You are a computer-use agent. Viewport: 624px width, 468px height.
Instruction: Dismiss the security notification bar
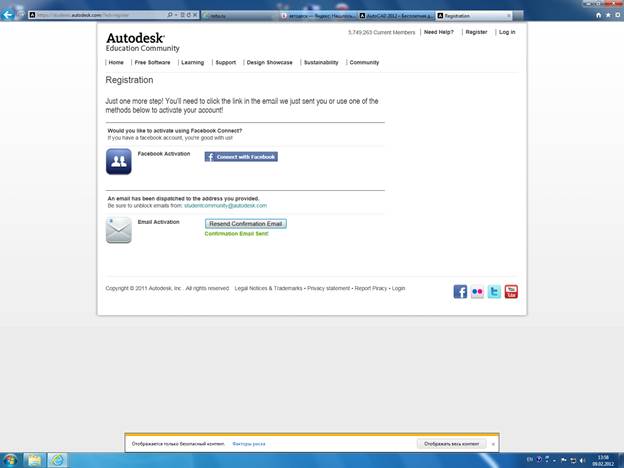[493, 444]
